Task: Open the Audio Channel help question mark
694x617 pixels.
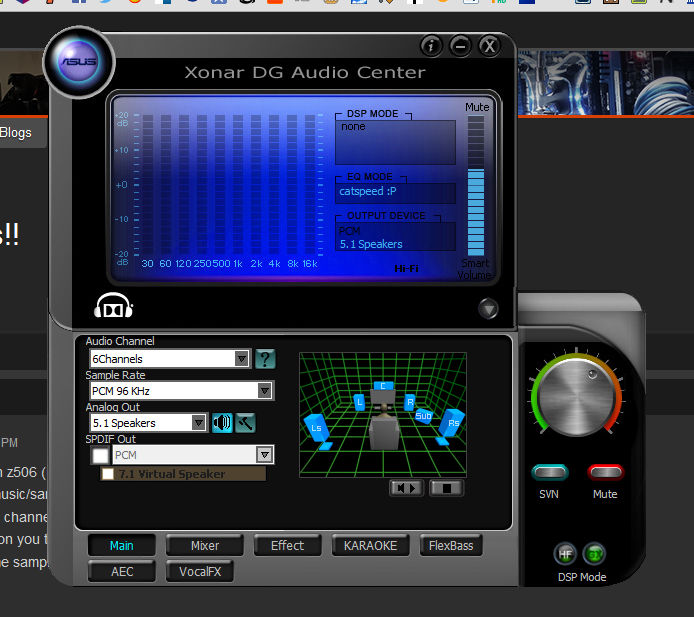Action: click(265, 359)
